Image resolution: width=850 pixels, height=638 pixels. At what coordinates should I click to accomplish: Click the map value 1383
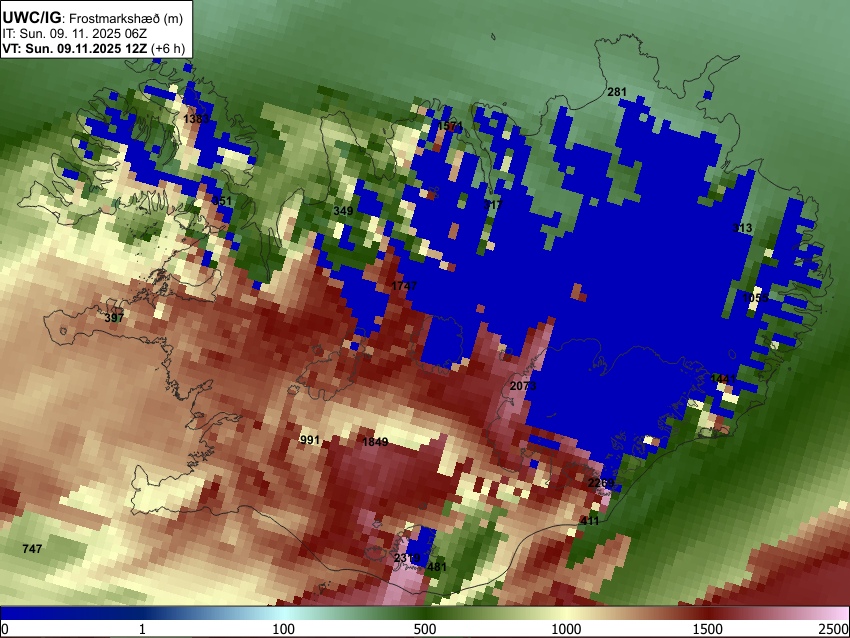click(196, 119)
